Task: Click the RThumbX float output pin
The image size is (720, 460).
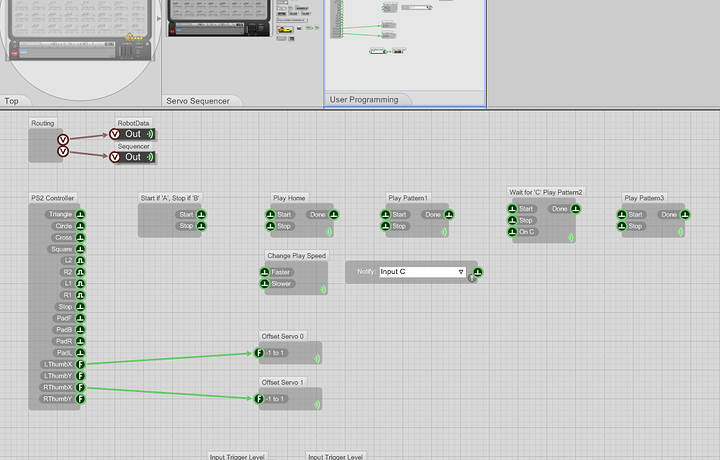Action: click(x=80, y=387)
